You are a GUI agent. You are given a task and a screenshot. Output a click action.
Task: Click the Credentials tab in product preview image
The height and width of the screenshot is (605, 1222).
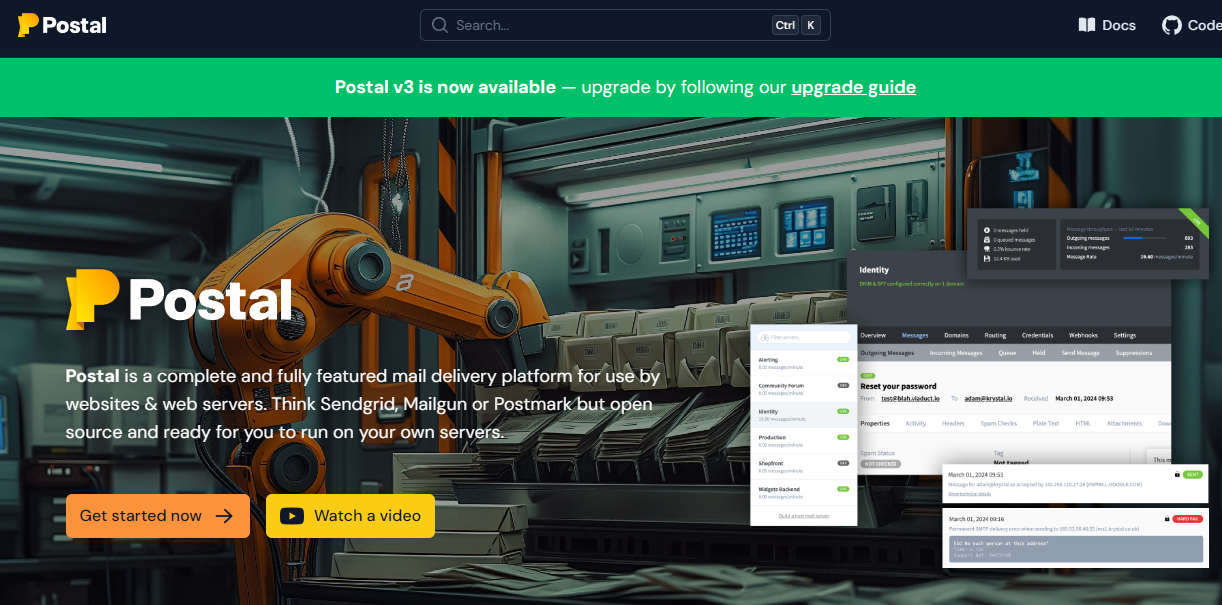click(x=1037, y=335)
